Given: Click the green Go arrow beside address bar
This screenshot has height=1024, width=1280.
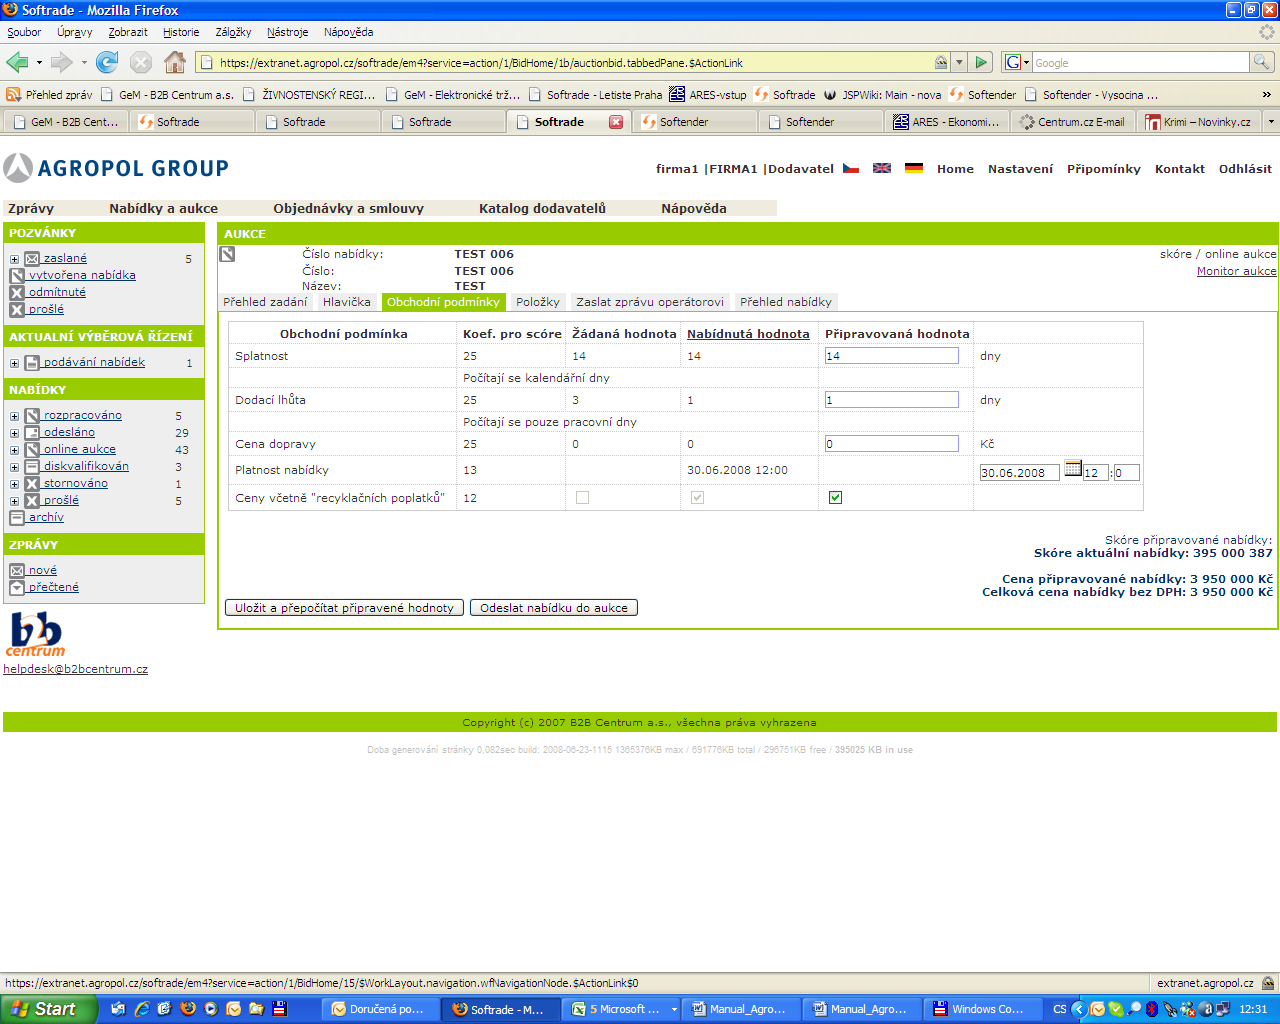Looking at the screenshot, I should click(x=981, y=62).
